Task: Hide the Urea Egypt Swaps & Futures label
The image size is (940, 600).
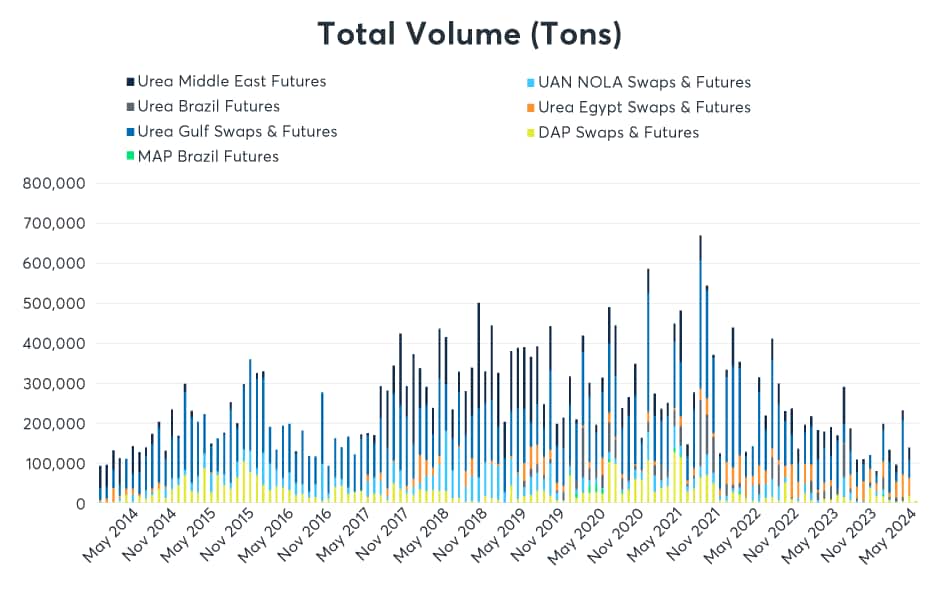Action: 644,108
